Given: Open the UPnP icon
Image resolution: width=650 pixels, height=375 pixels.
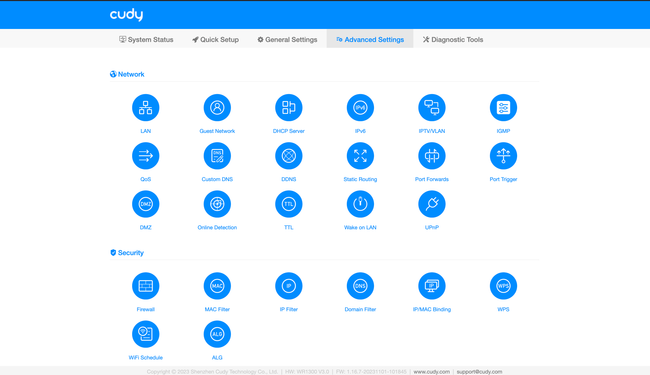Looking at the screenshot, I should tap(432, 204).
